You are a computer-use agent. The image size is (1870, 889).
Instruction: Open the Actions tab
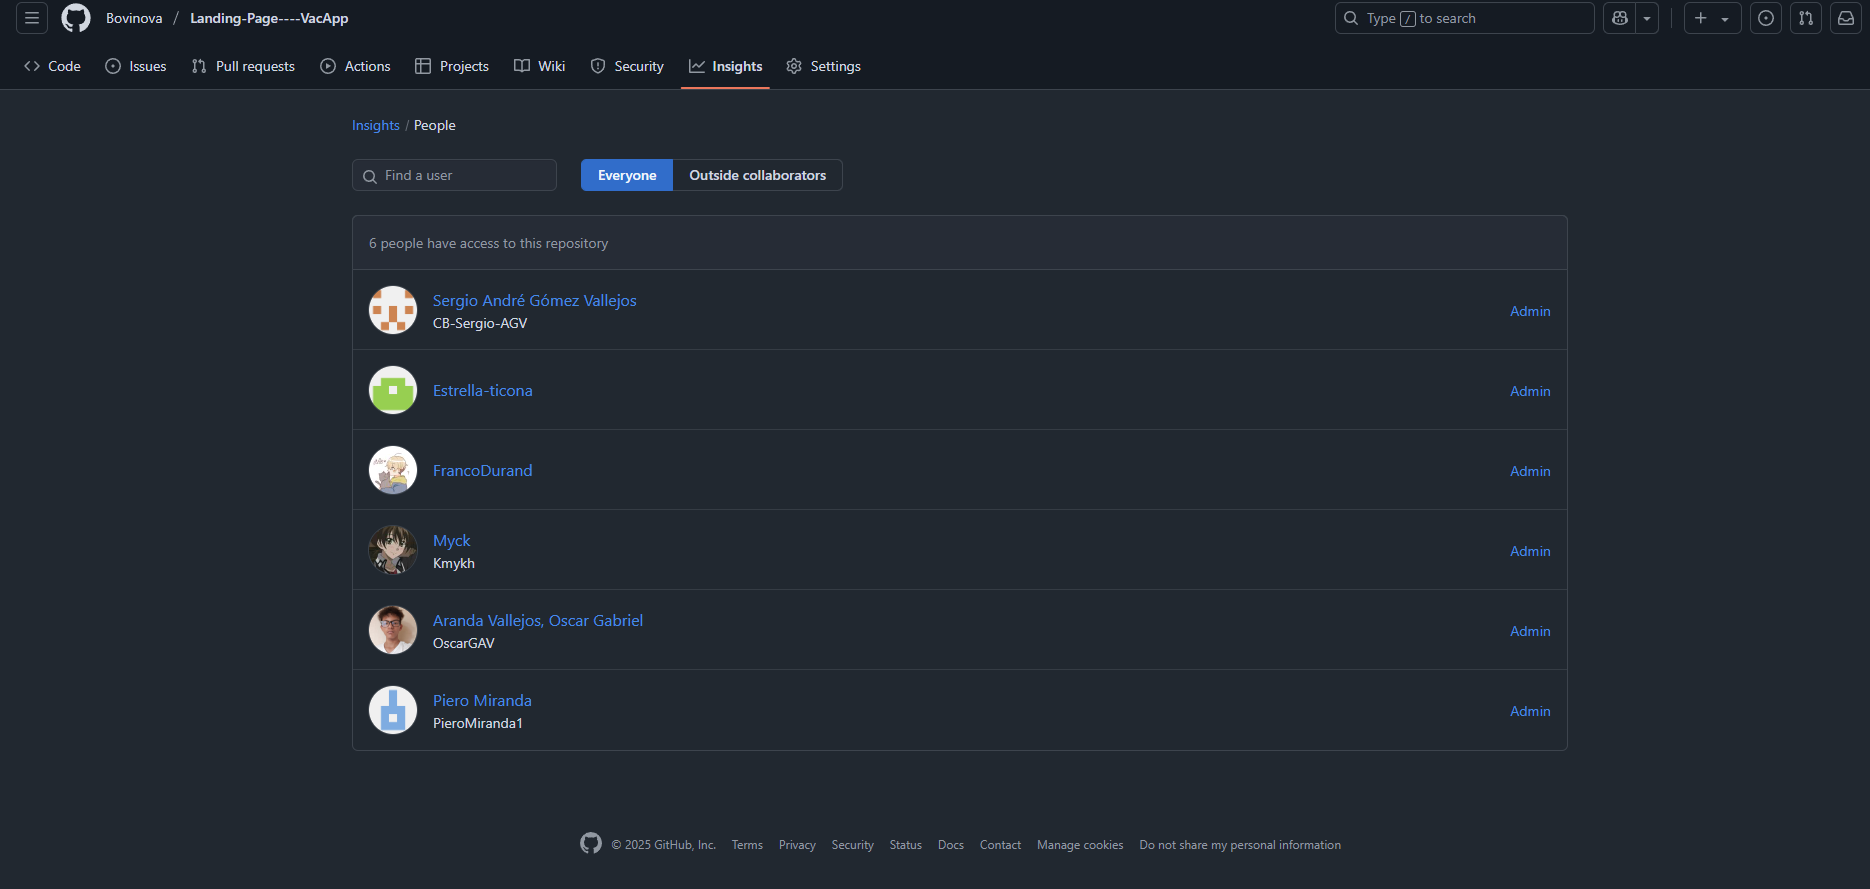355,66
